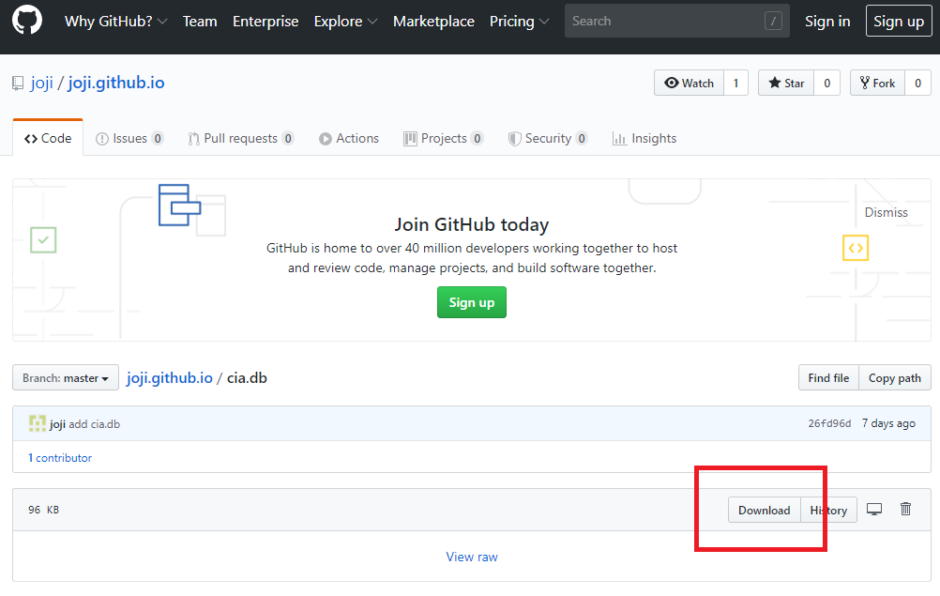Image resolution: width=940 pixels, height=596 pixels.
Task: Click the Download button
Action: pyautogui.click(x=764, y=510)
